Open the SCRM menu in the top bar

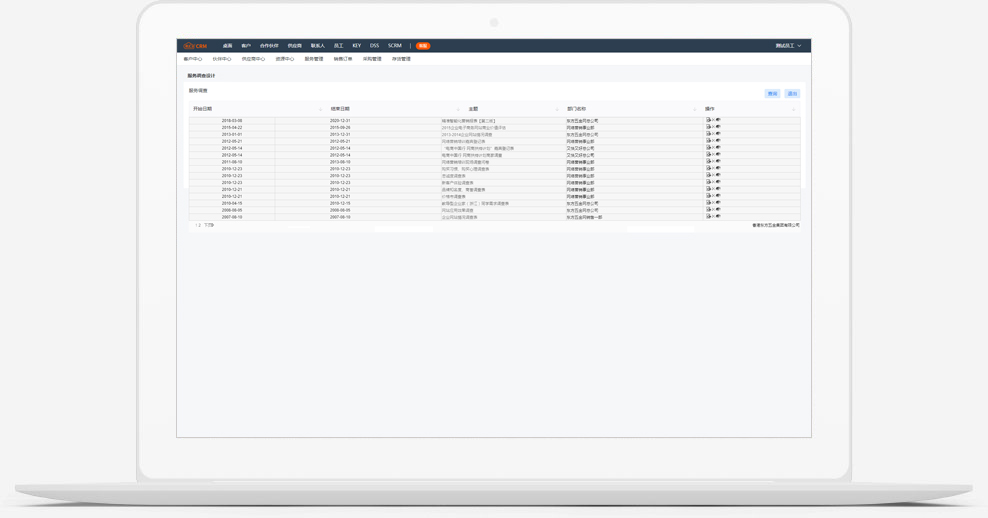click(x=395, y=46)
